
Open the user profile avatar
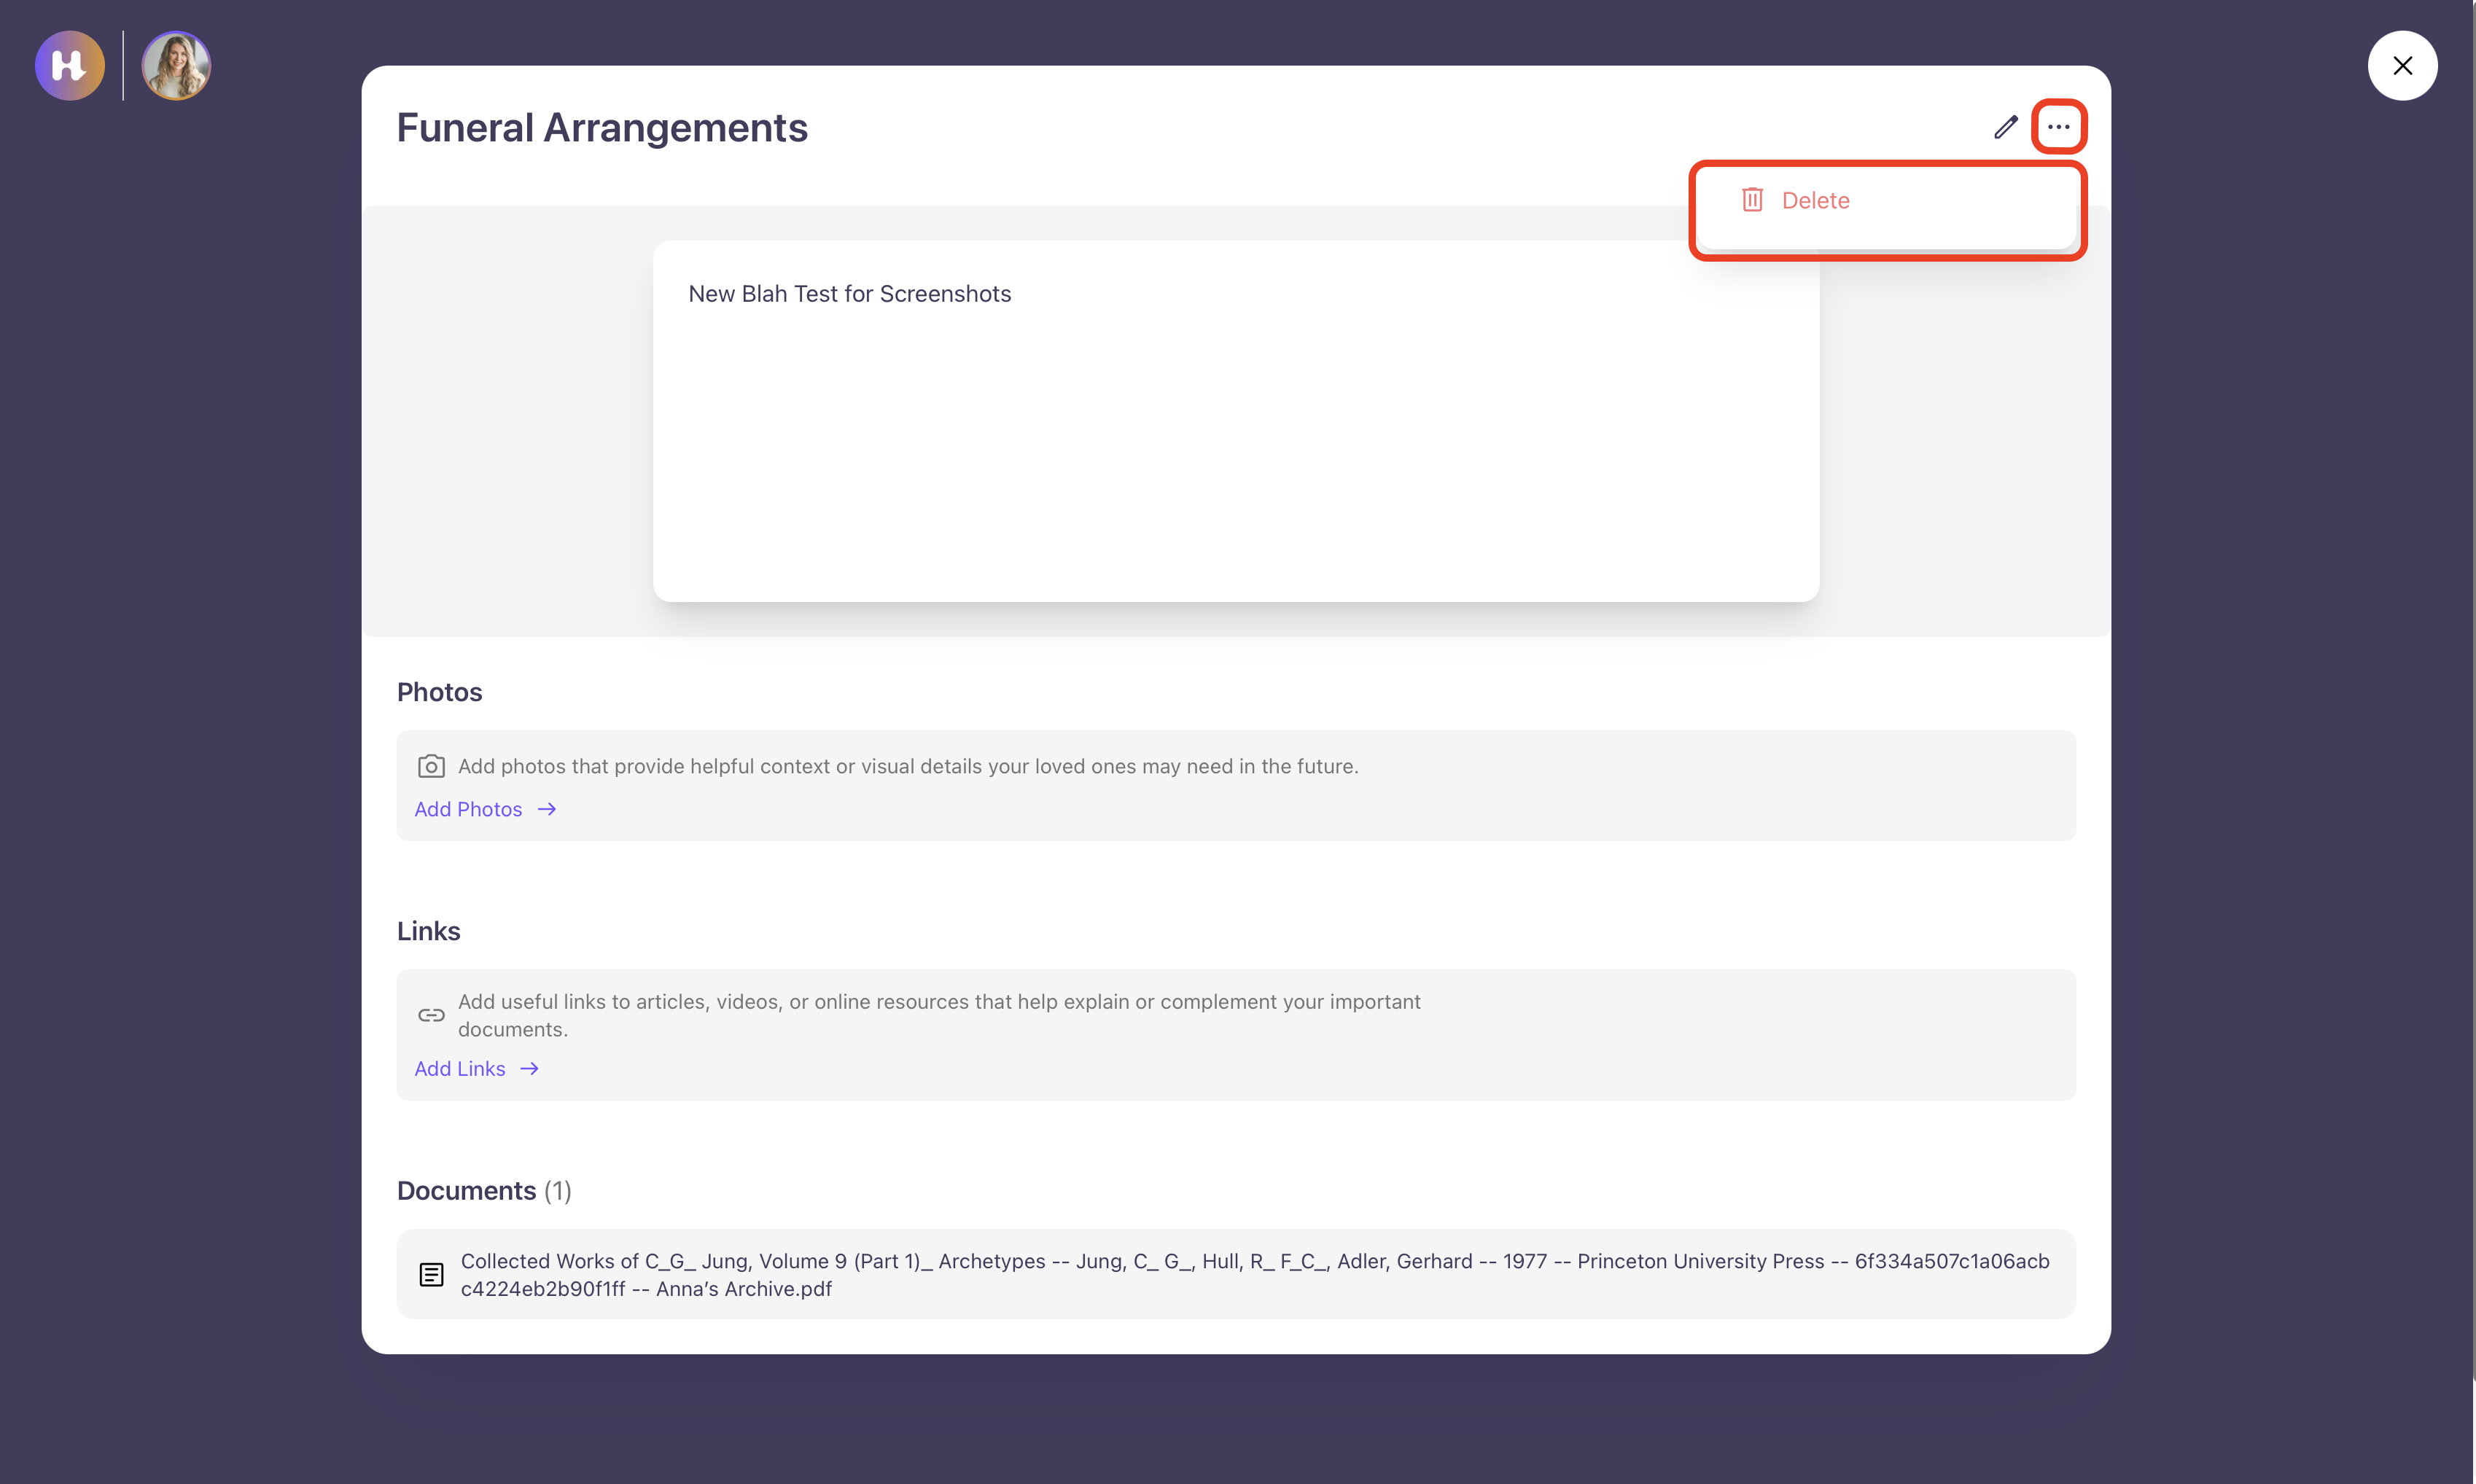(x=176, y=66)
